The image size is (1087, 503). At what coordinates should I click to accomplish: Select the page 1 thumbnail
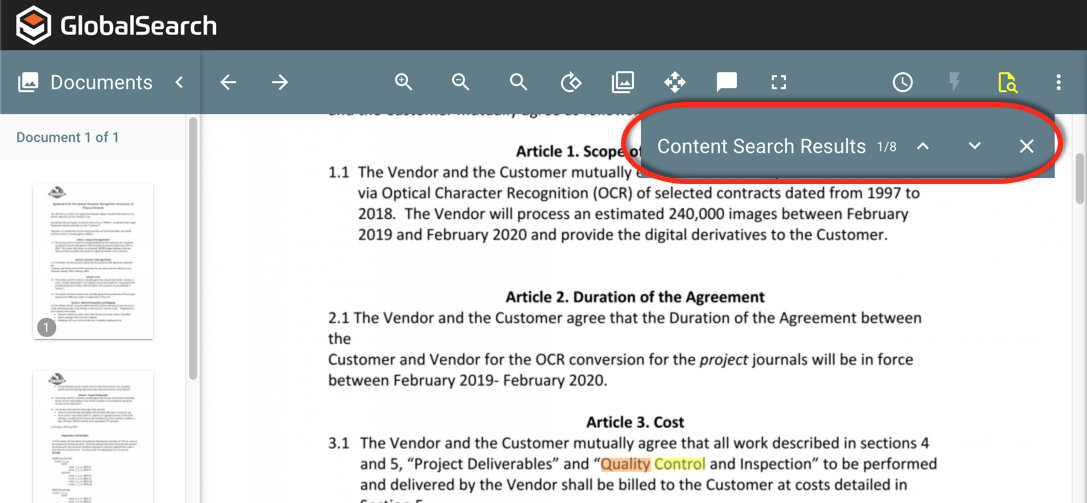pos(93,261)
